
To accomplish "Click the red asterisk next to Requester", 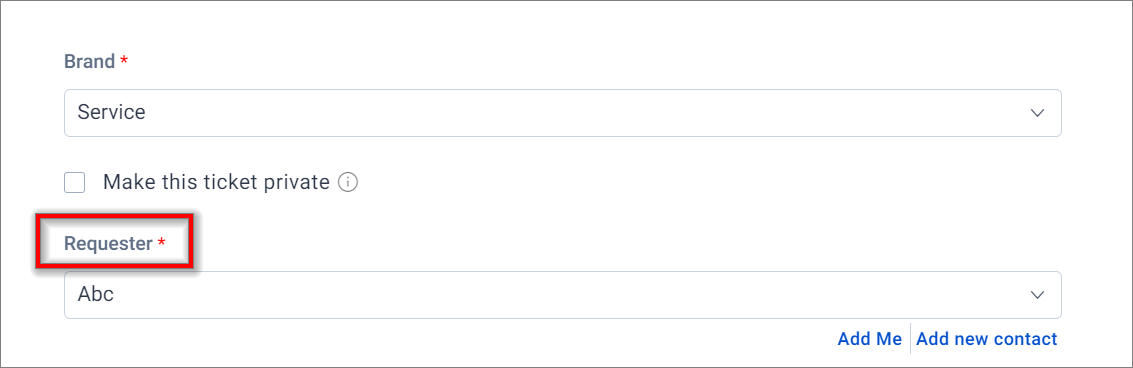I will 161,243.
